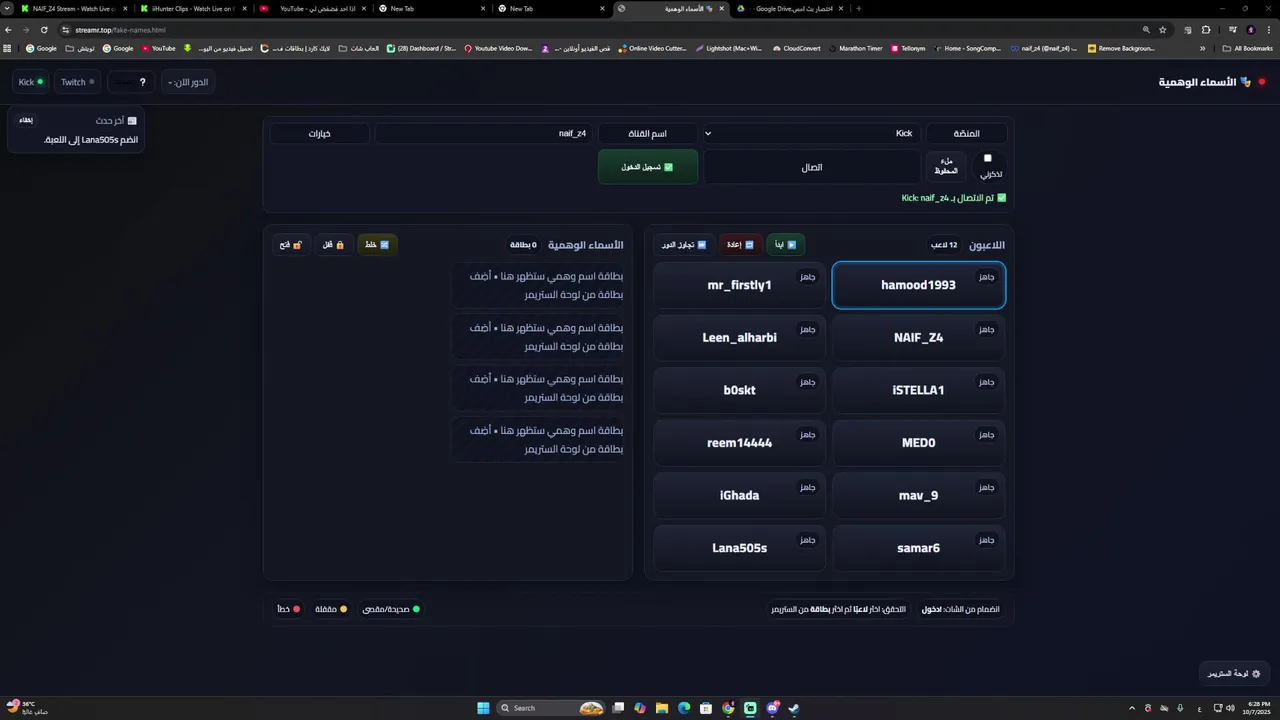Screen dimensions: 1280x720
Task: Open Microsoft Store from the taskbar
Action: (706, 708)
